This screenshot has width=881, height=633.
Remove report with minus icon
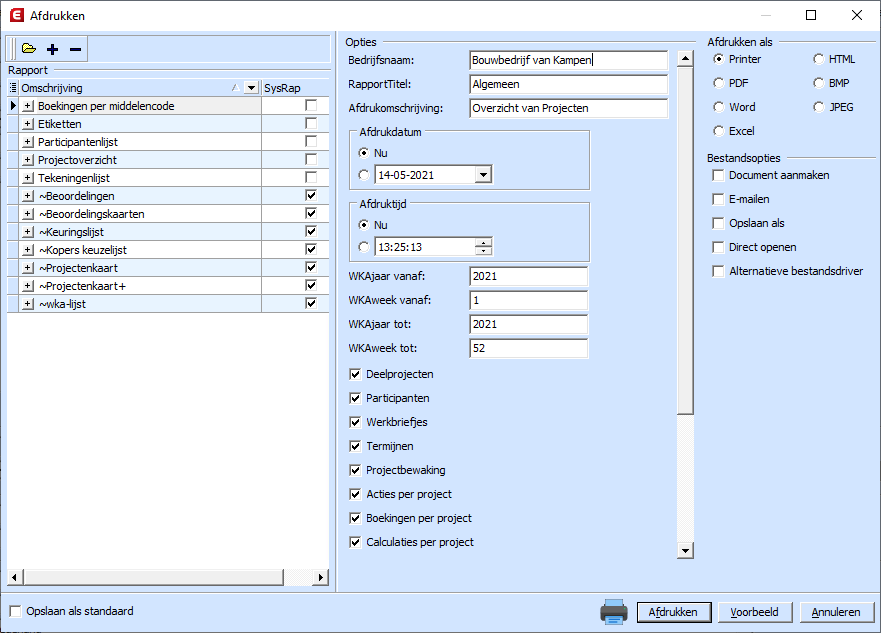tap(75, 49)
